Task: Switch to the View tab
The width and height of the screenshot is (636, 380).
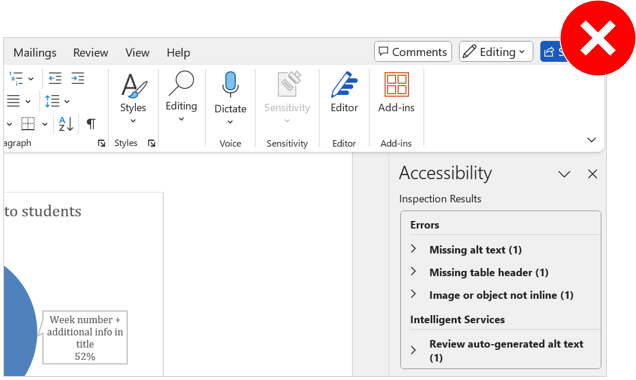Action: coord(137,53)
